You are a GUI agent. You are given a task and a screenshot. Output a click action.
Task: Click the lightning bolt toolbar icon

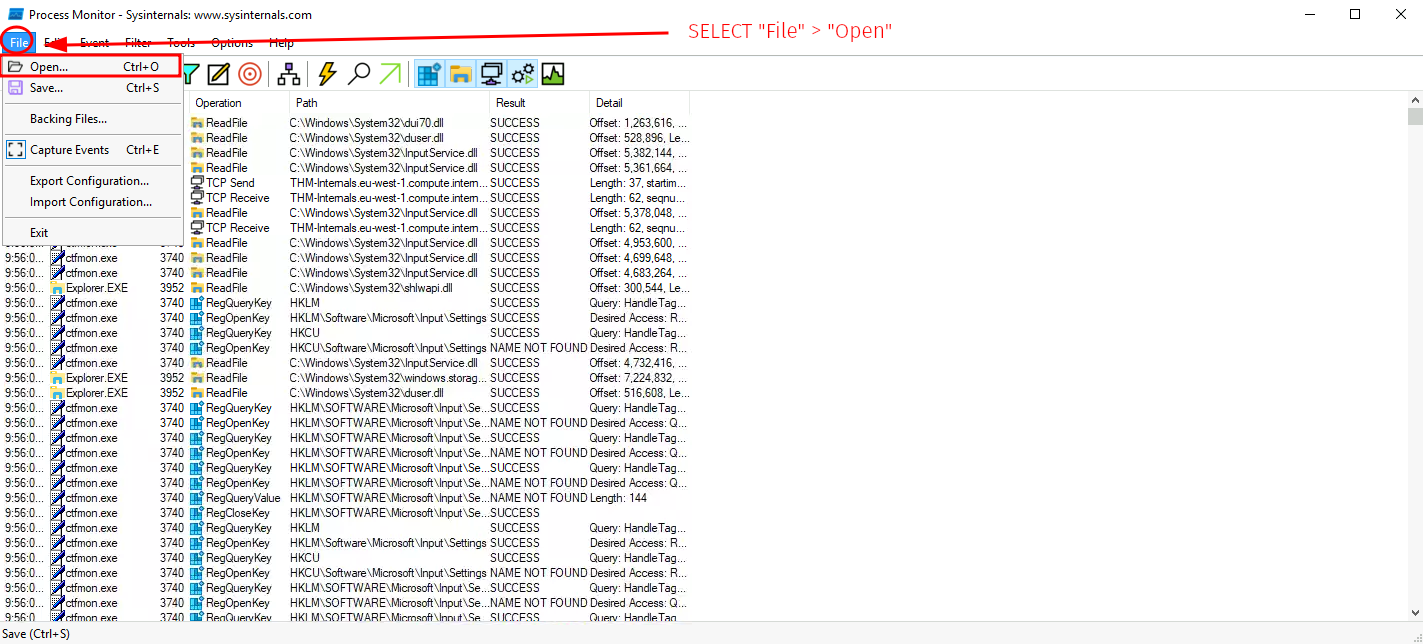[328, 74]
